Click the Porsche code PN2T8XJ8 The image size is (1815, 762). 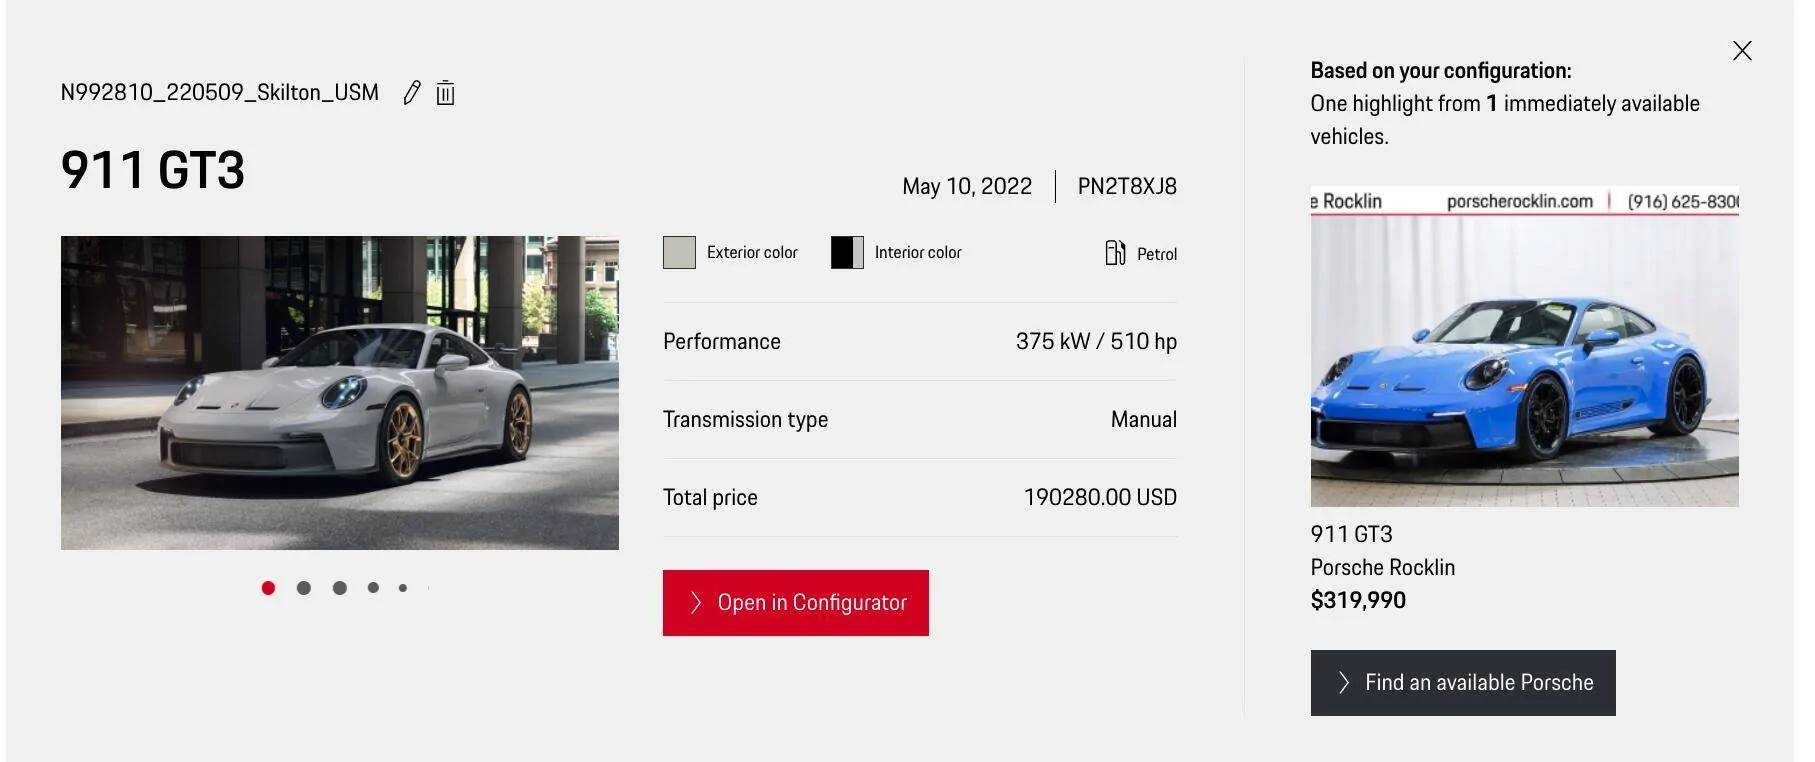1127,187
